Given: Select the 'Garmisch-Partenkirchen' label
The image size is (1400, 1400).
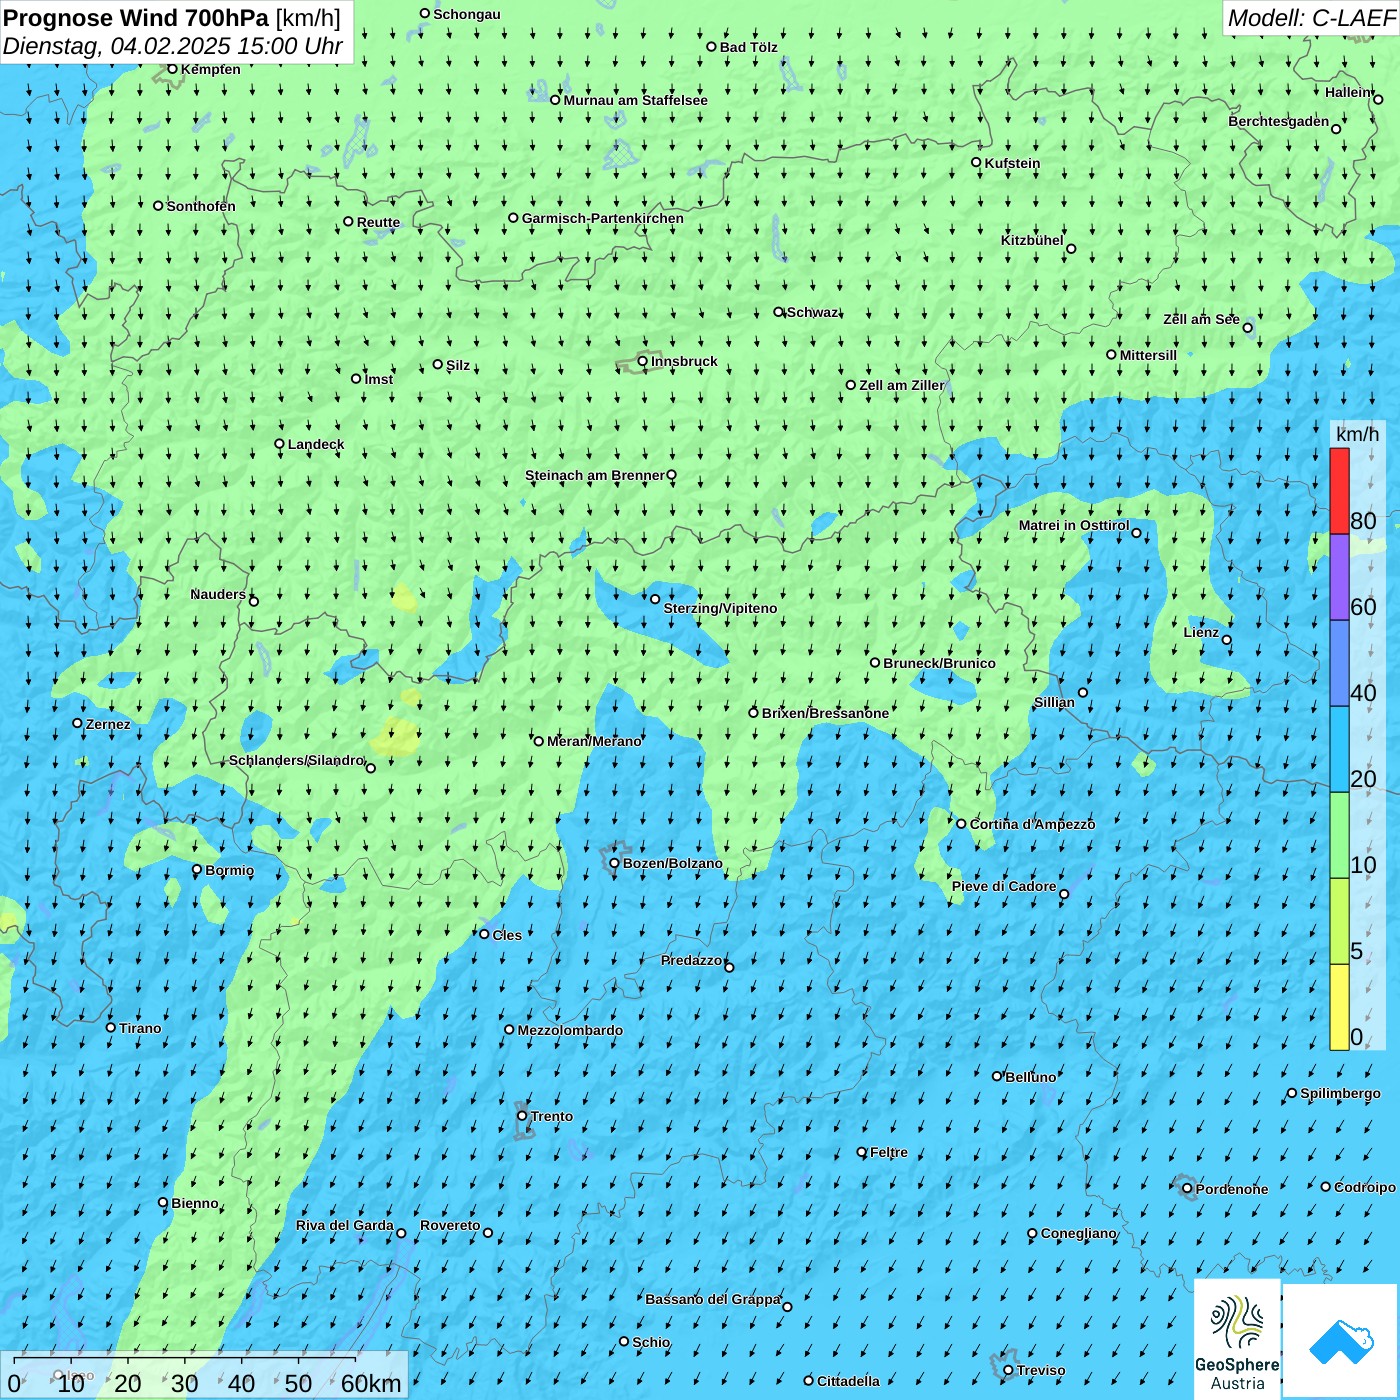Looking at the screenshot, I should tap(603, 218).
